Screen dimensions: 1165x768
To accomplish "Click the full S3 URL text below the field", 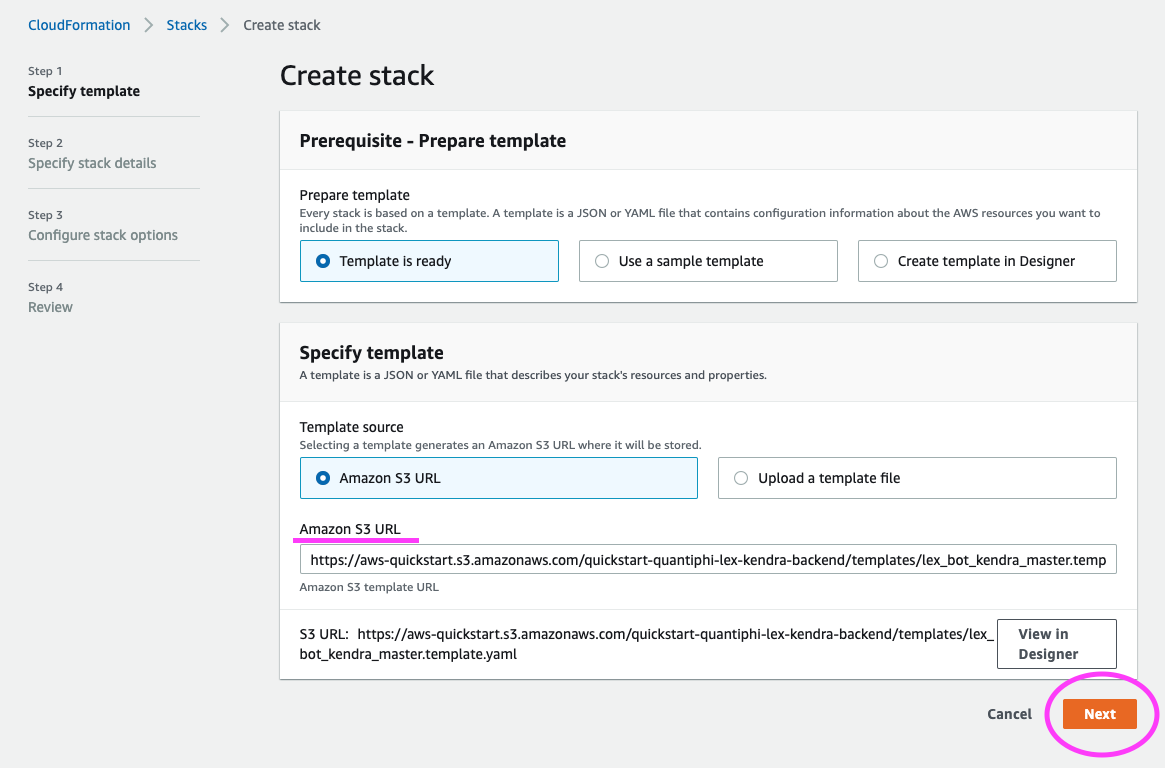I will click(x=646, y=644).
